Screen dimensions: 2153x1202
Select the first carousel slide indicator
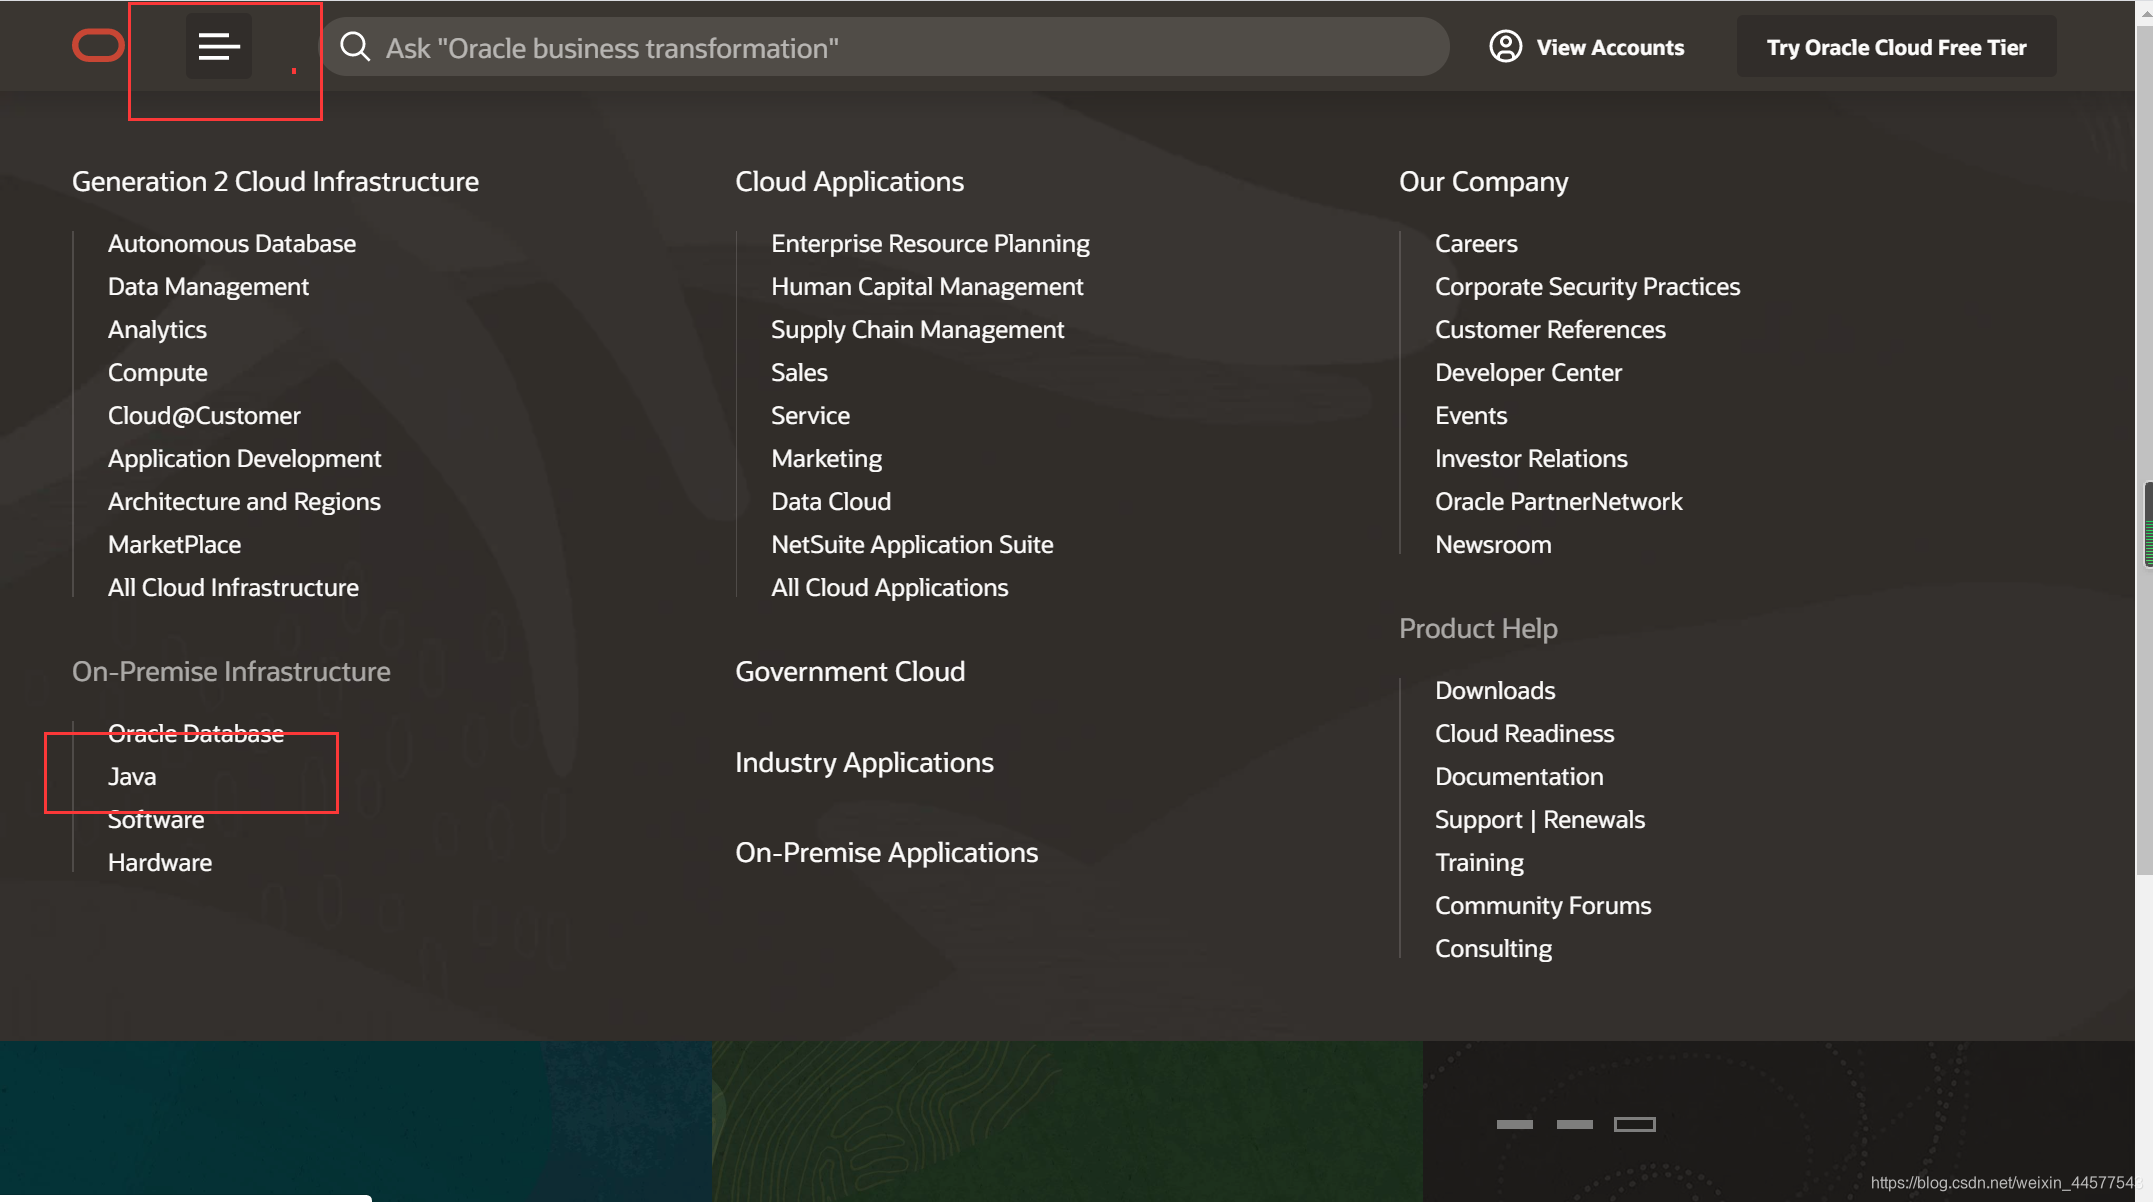pos(1514,1124)
